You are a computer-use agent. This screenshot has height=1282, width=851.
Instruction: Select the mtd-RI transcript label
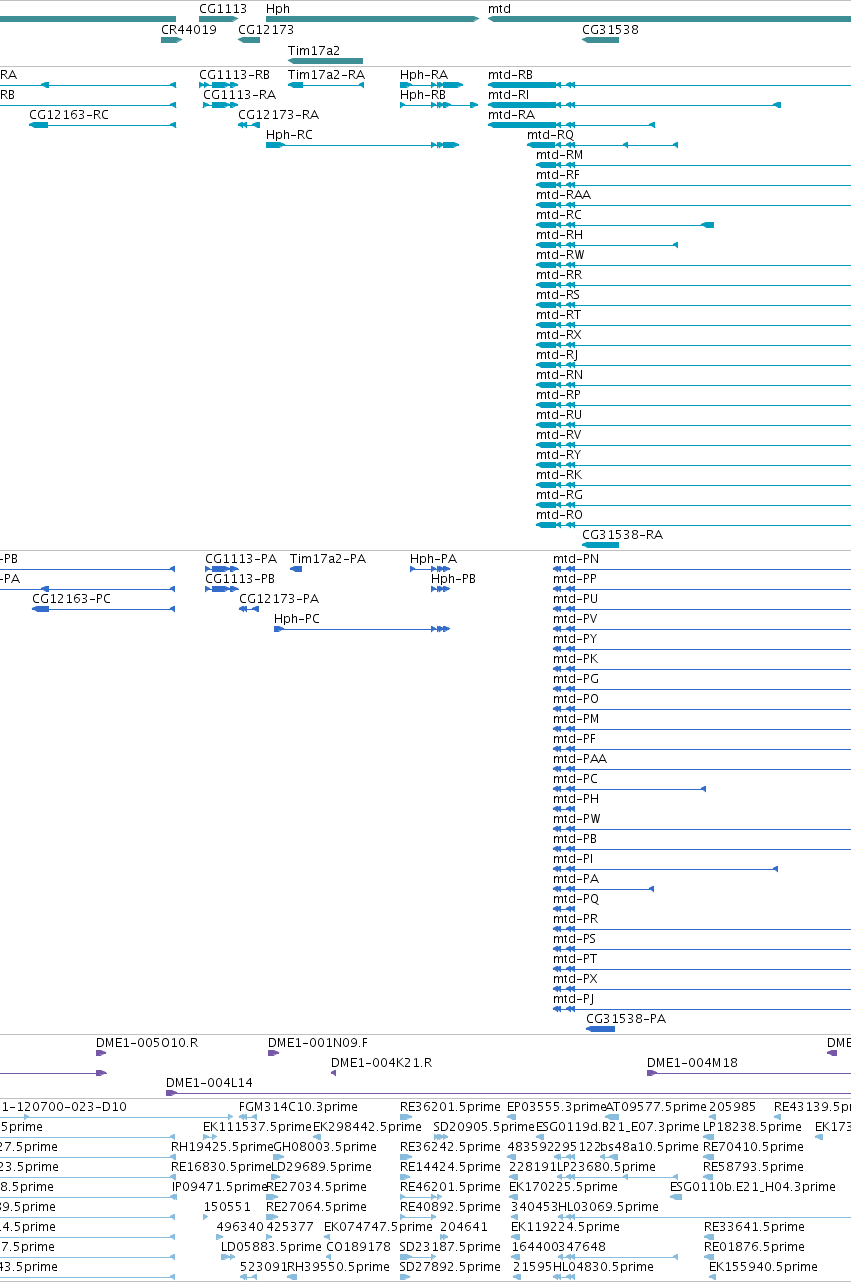509,94
